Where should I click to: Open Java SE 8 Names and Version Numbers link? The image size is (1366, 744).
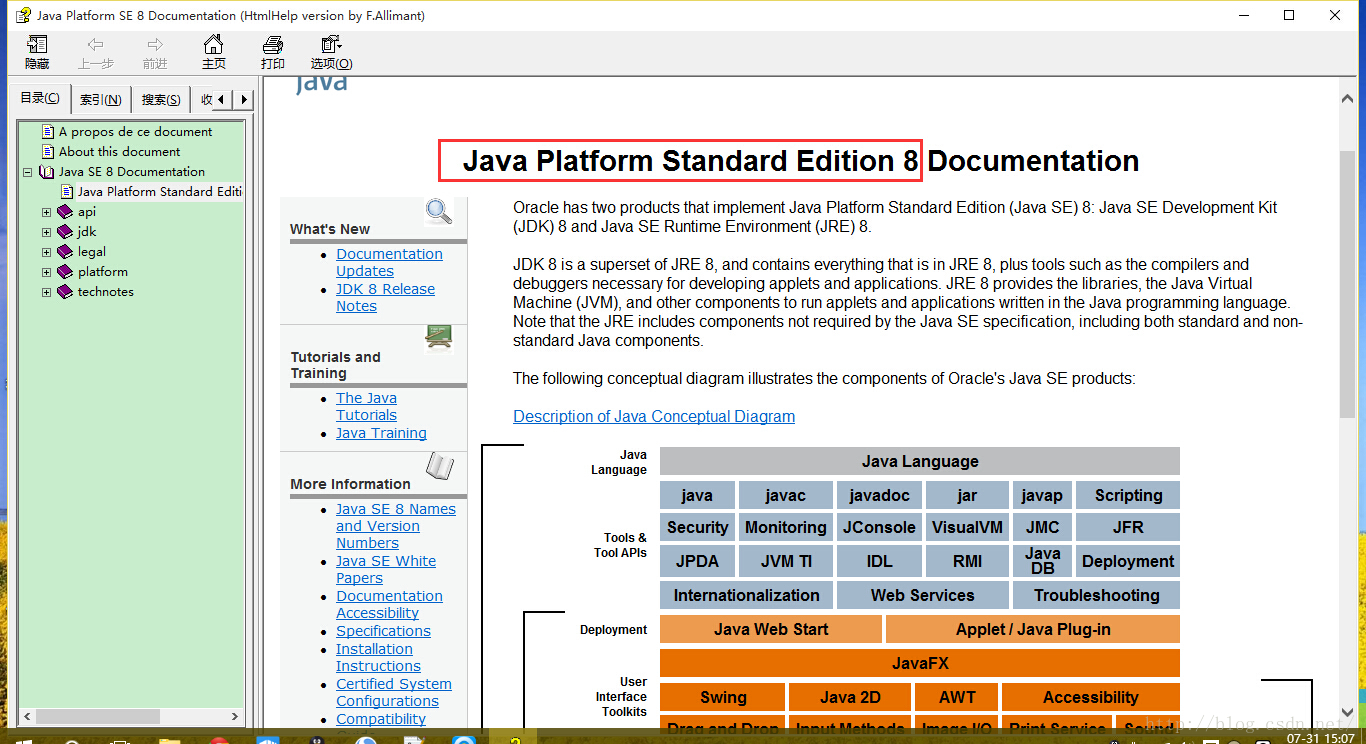pyautogui.click(x=395, y=526)
